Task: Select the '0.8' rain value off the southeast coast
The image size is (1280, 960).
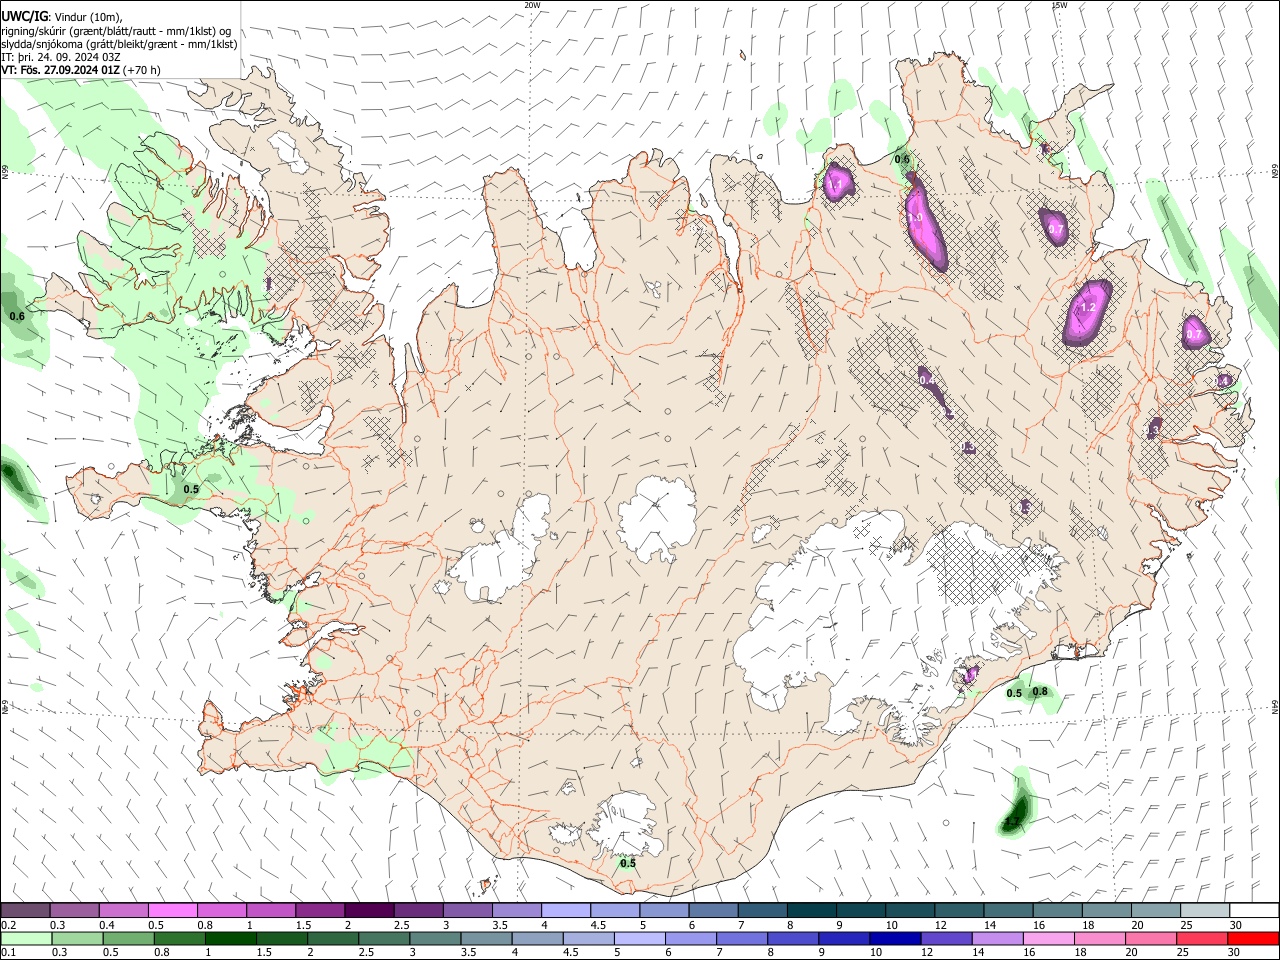Action: click(x=1040, y=692)
